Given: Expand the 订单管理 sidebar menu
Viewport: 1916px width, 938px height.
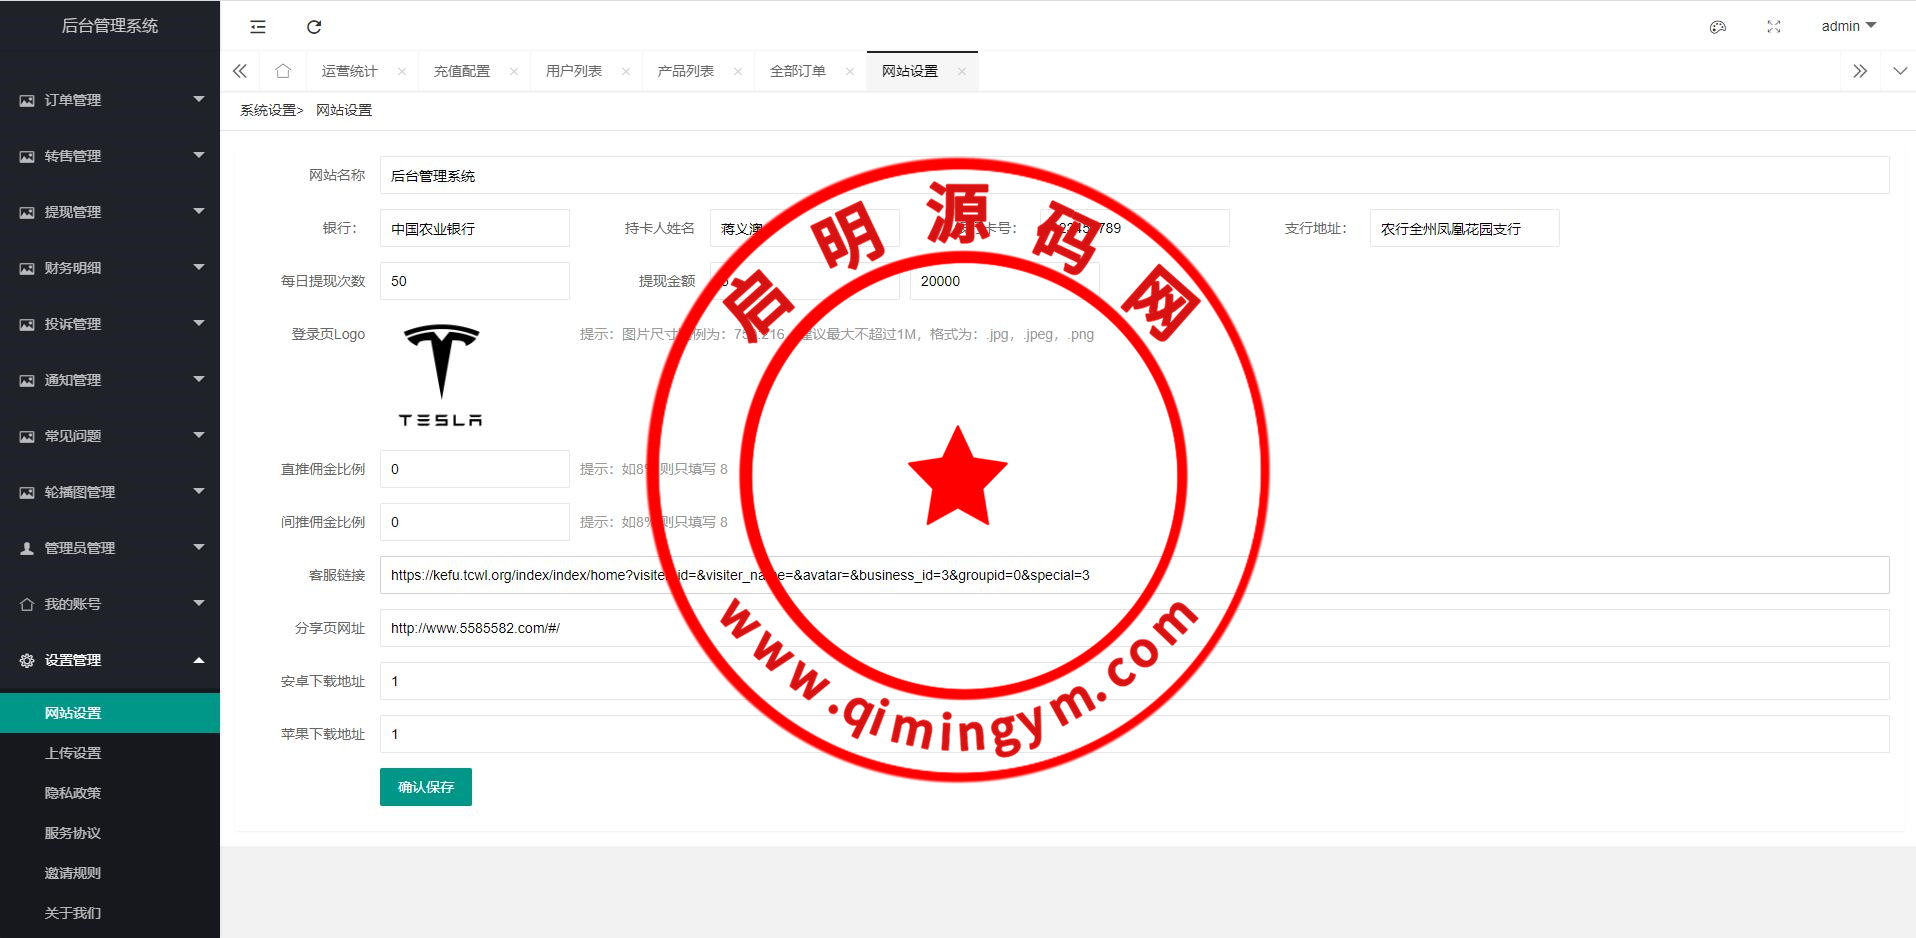Looking at the screenshot, I should pos(110,100).
